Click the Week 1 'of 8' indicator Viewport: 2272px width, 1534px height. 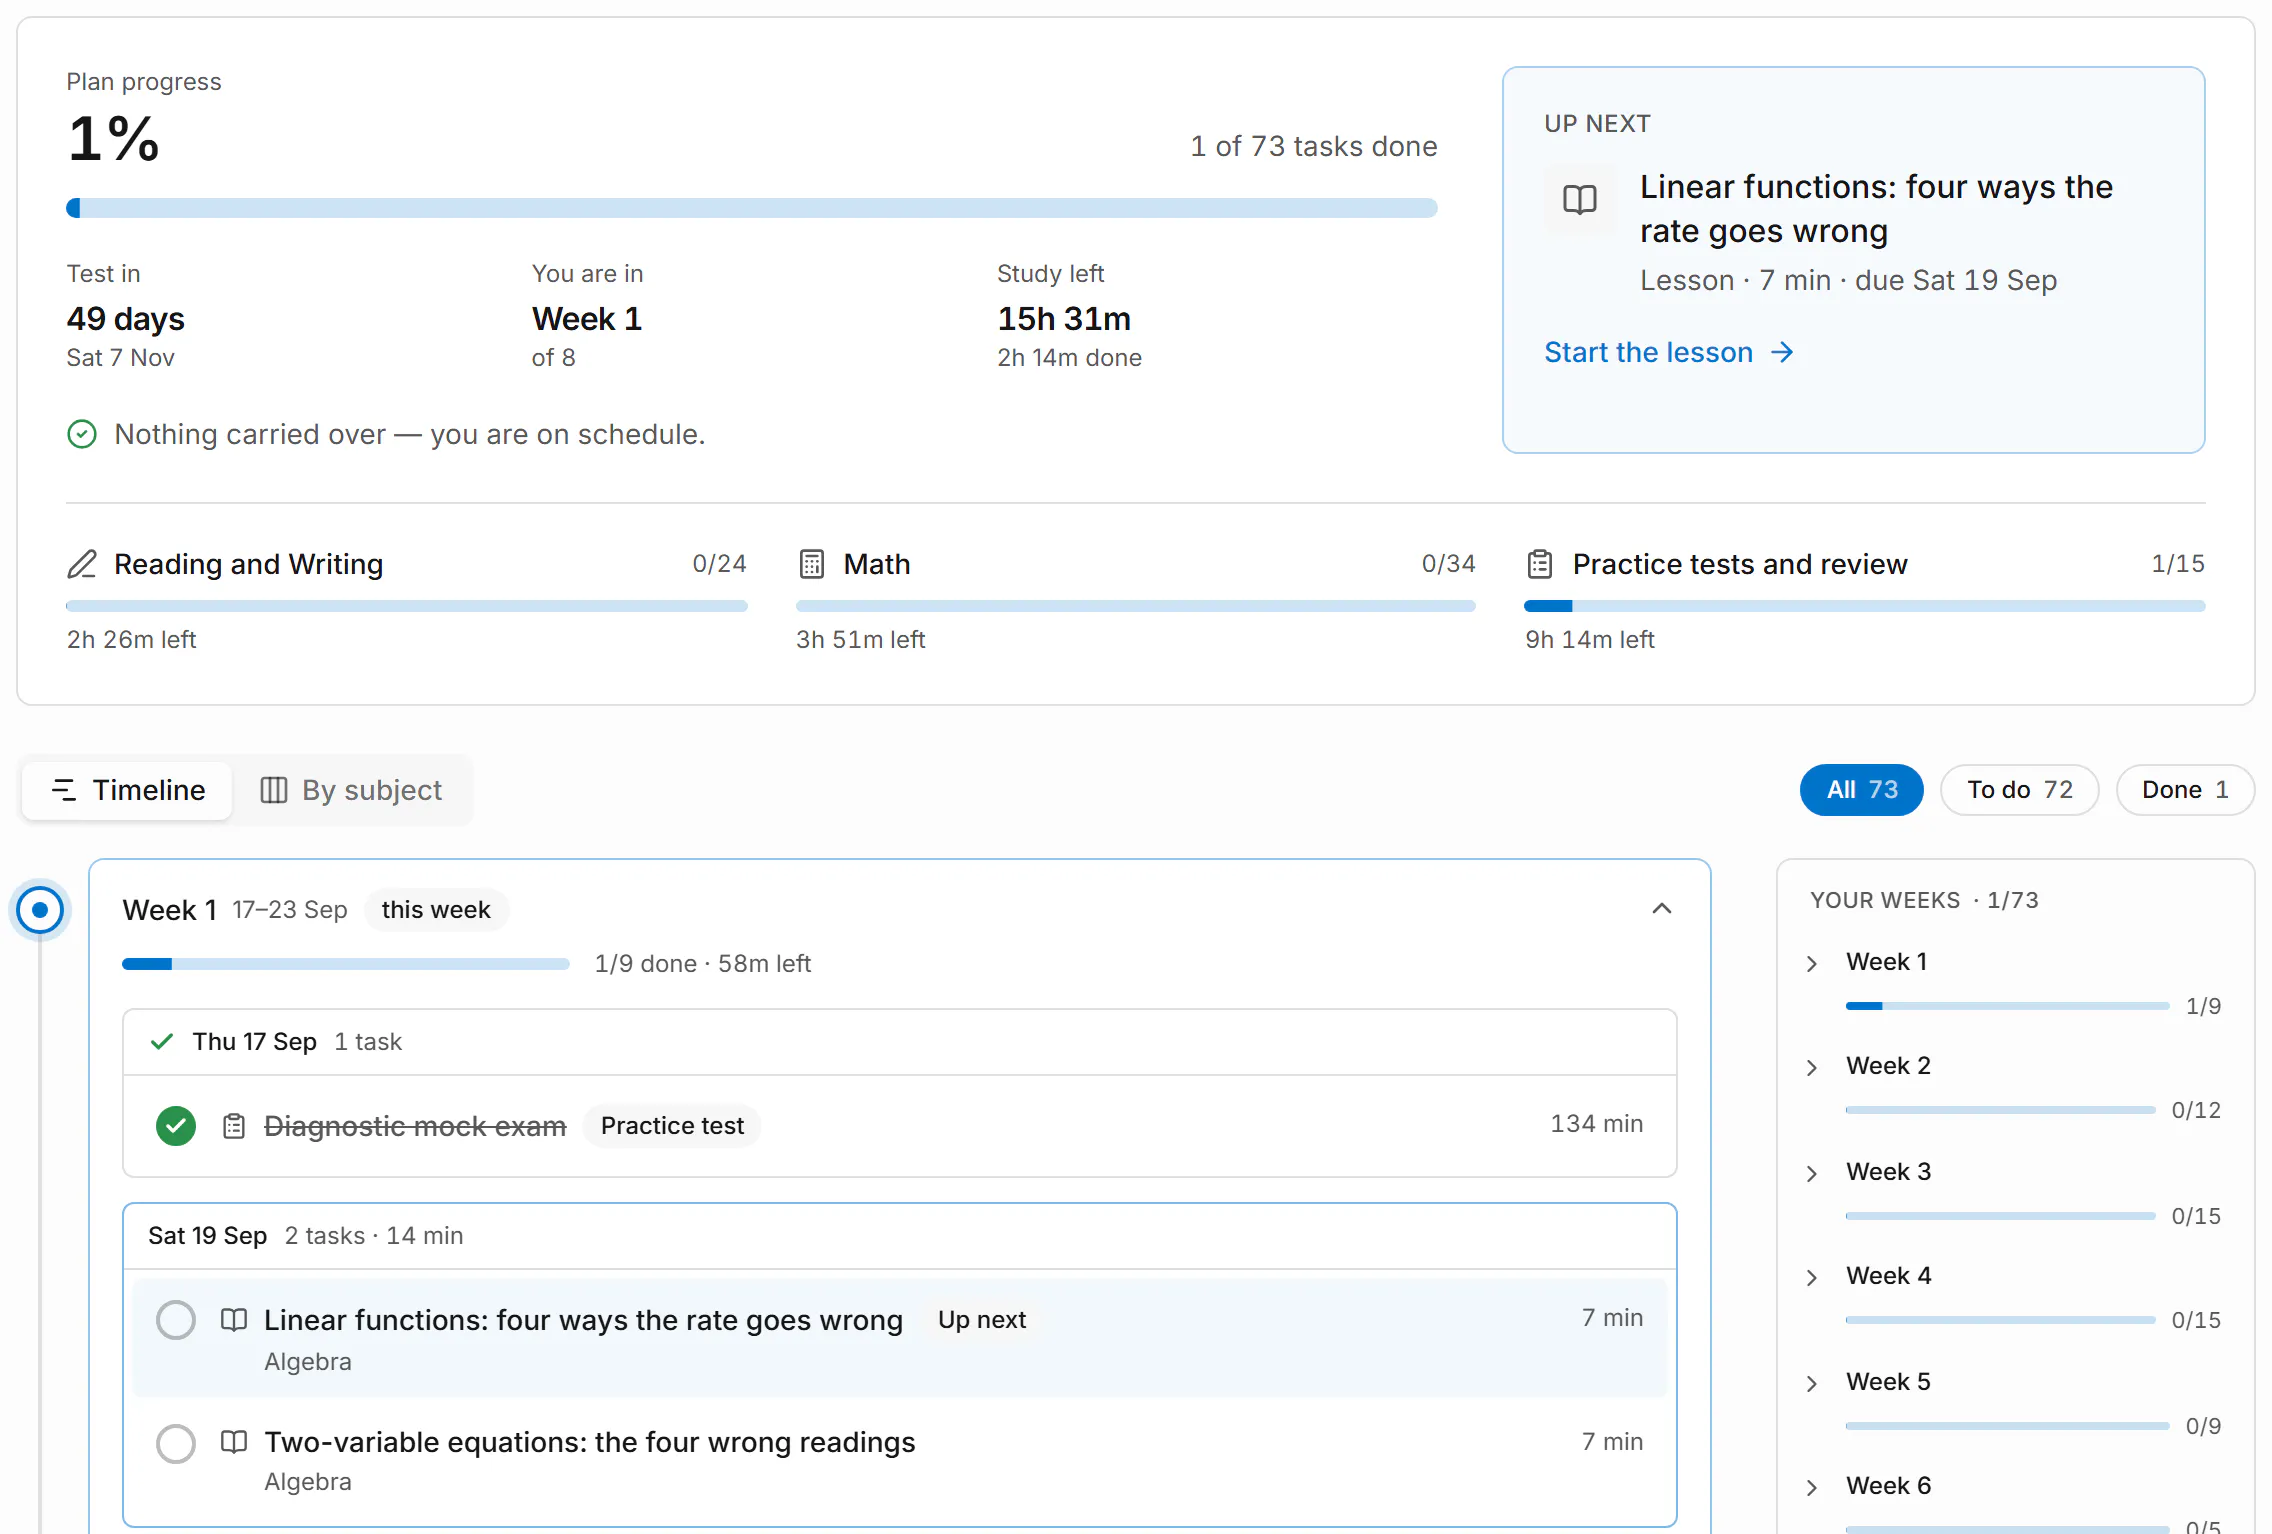[553, 358]
